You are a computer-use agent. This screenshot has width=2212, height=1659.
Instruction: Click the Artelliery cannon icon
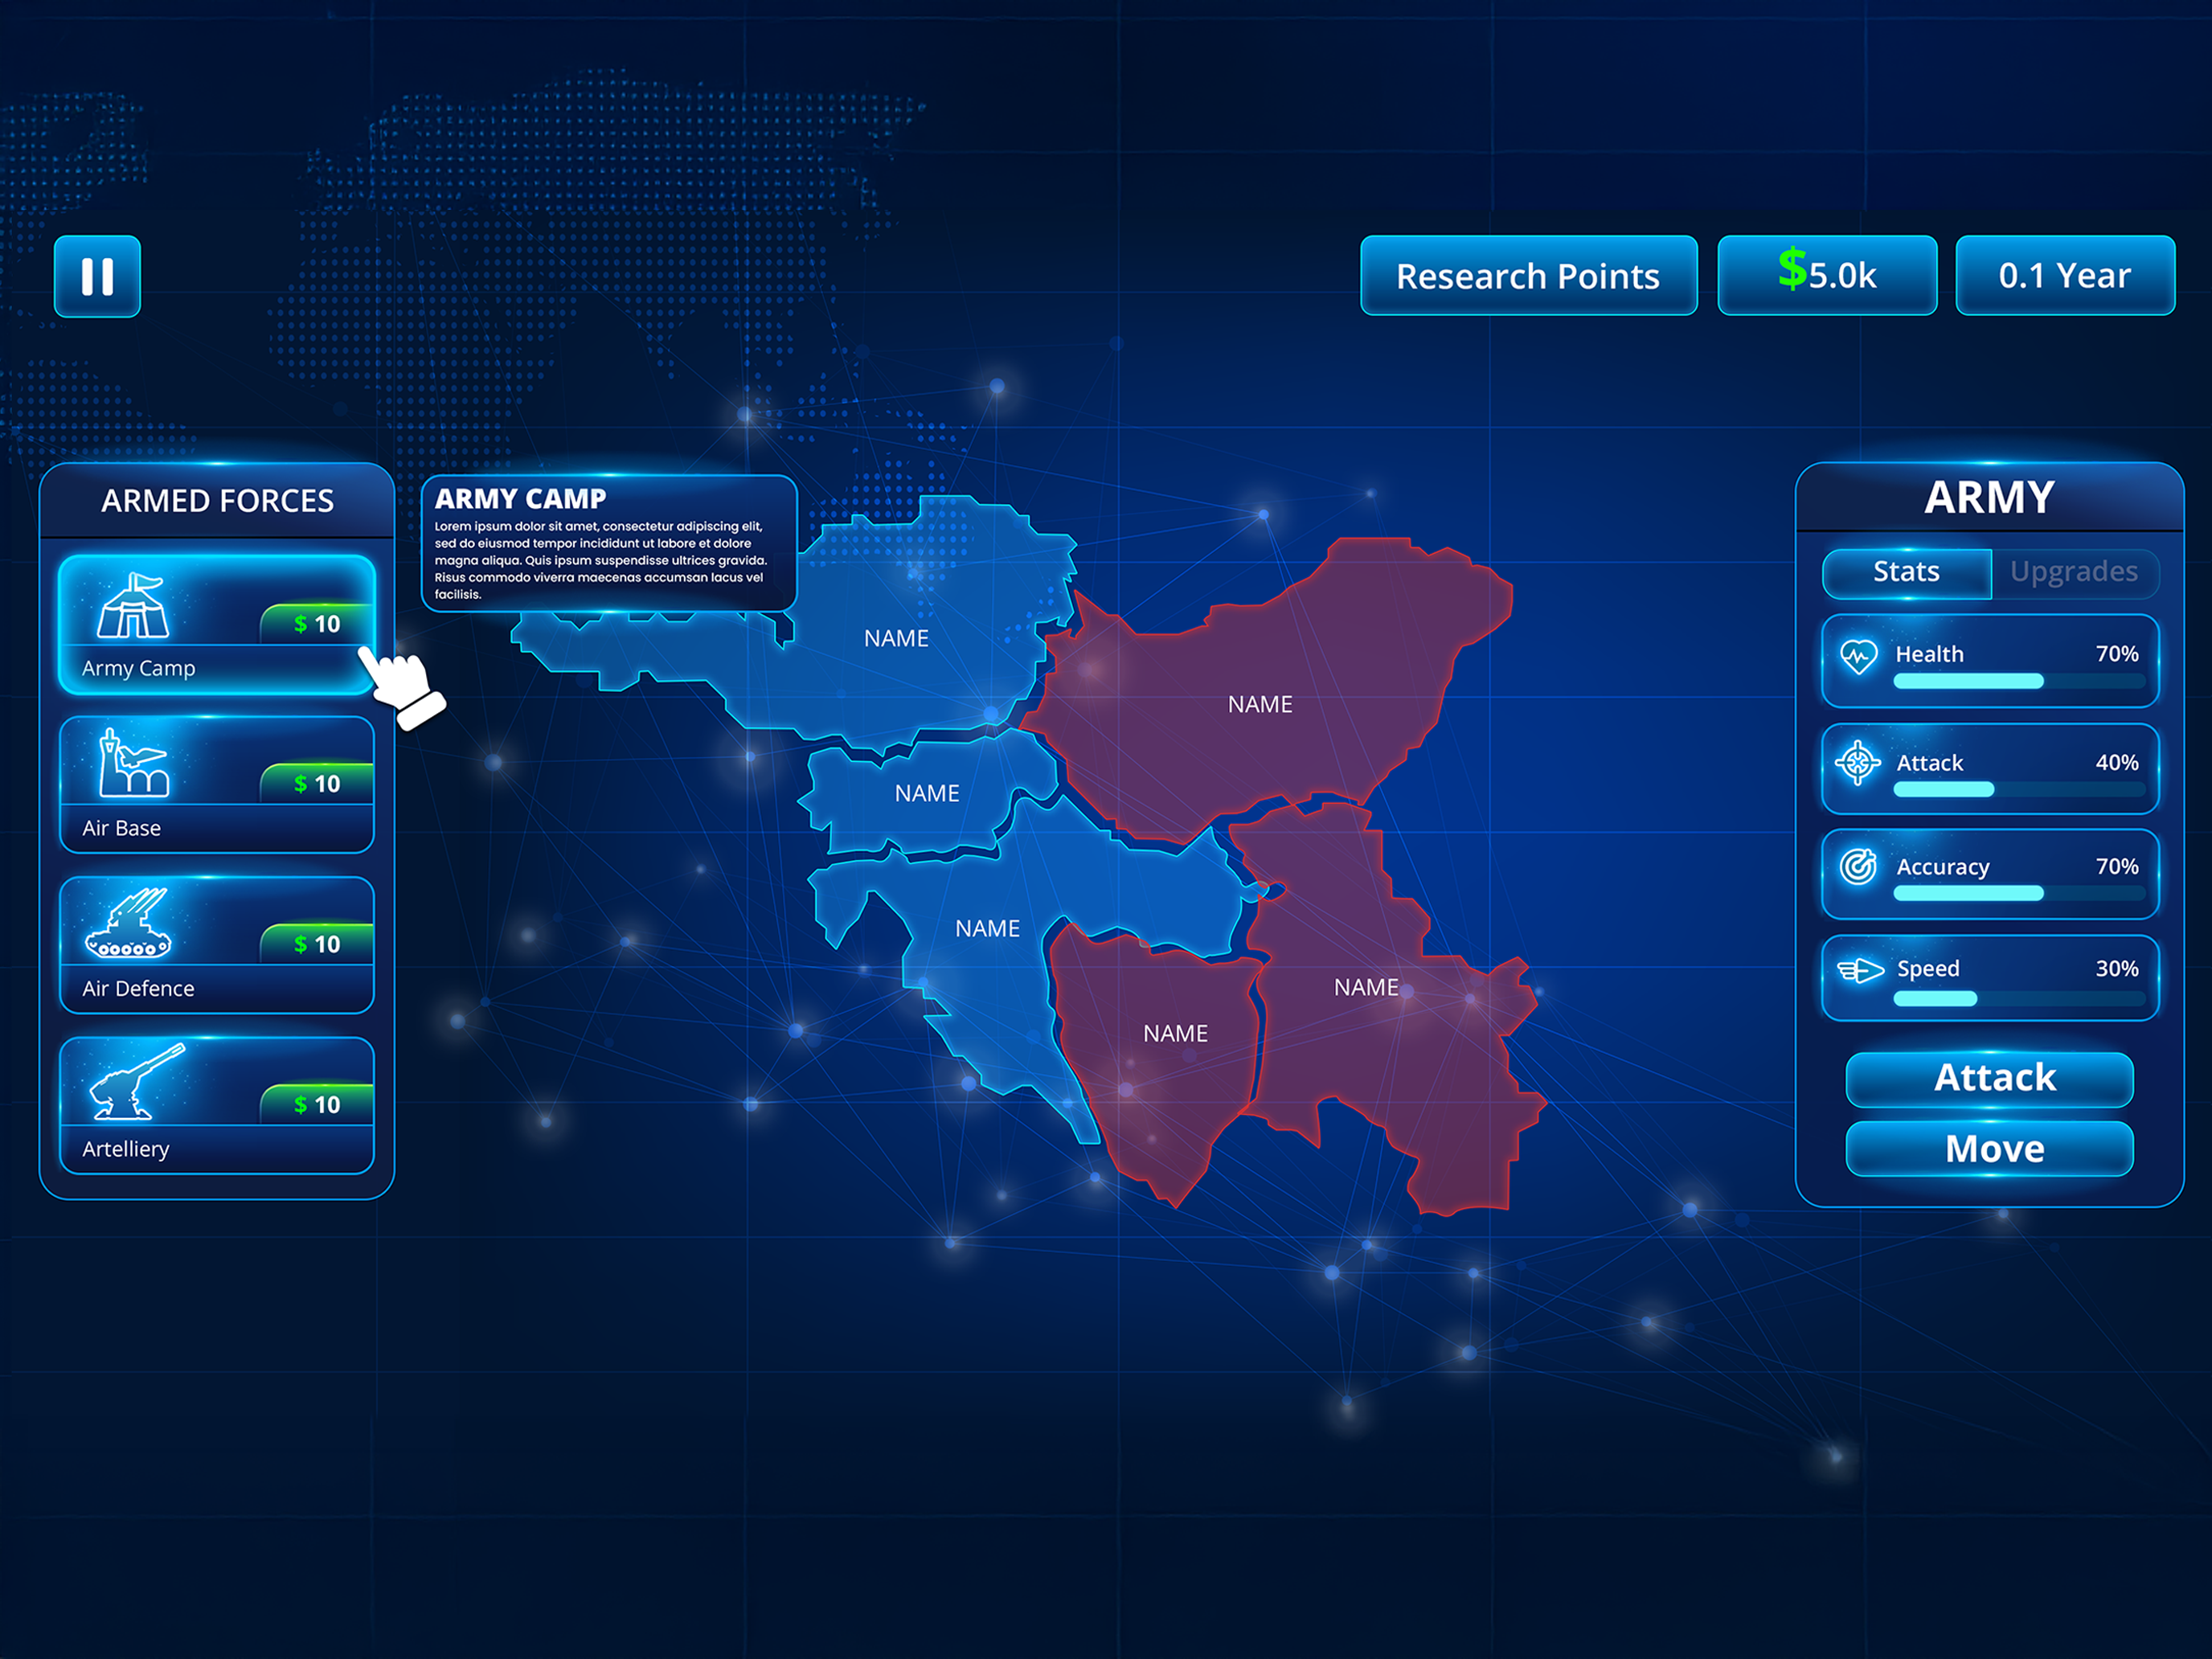137,1081
